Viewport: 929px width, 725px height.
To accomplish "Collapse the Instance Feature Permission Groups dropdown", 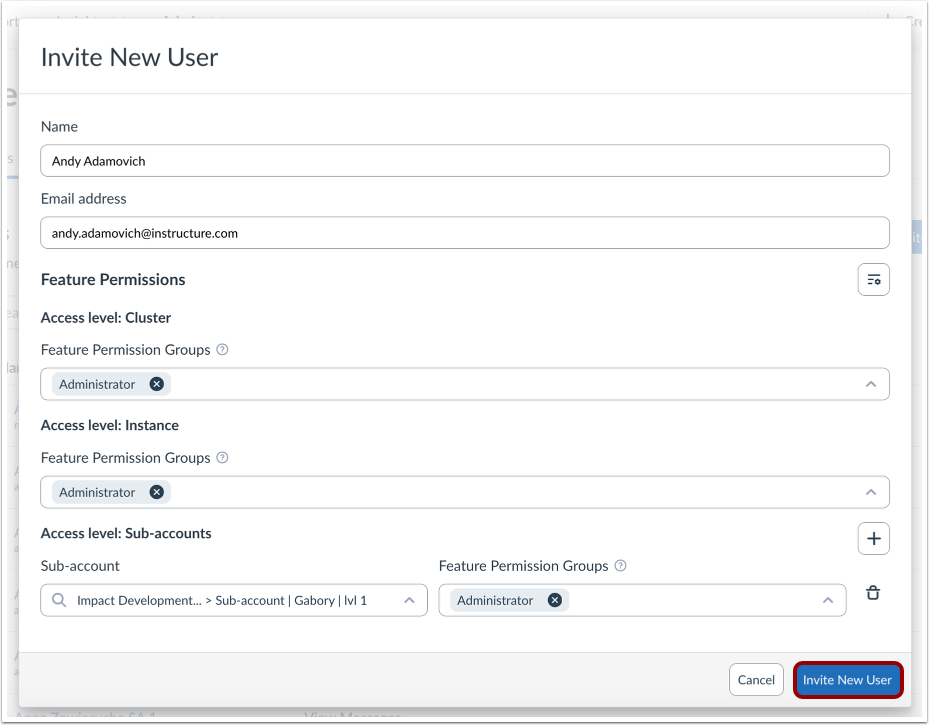I will coord(870,491).
